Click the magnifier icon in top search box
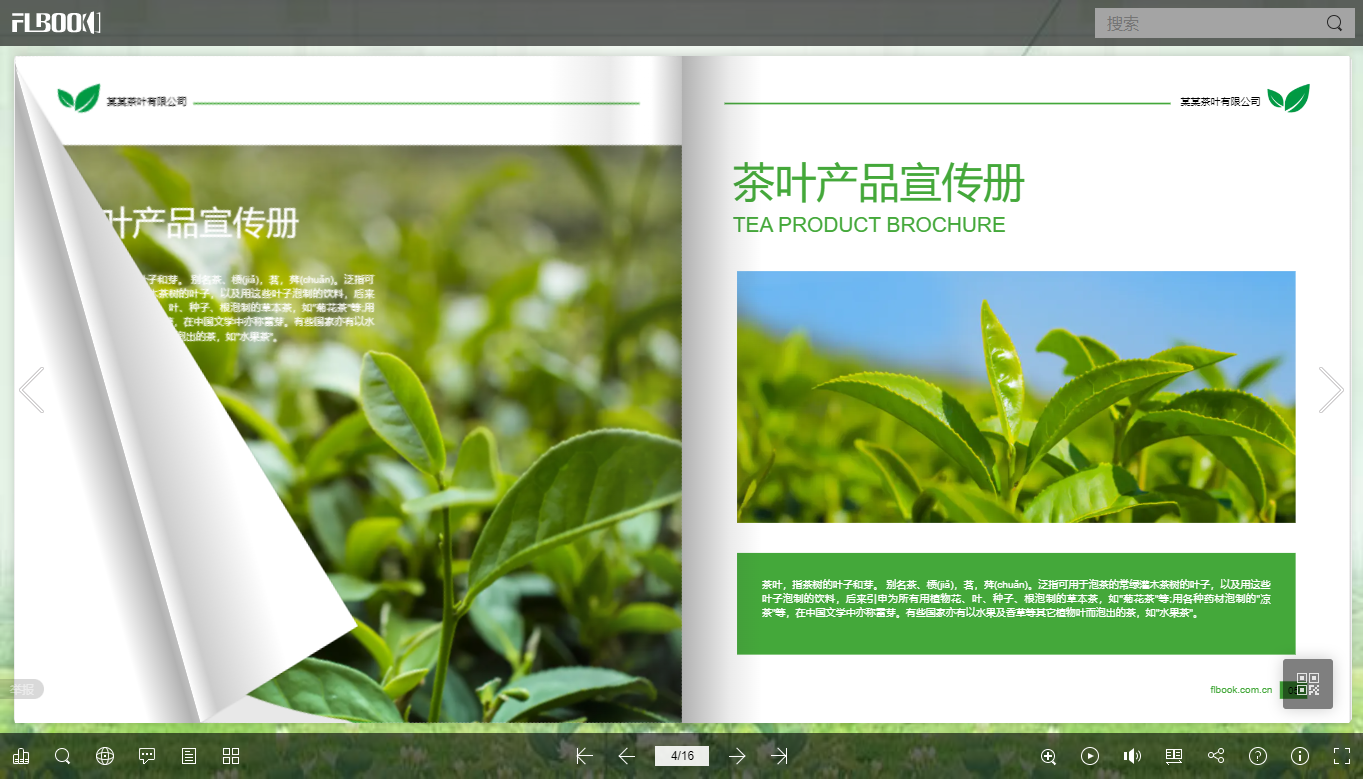 [1334, 23]
